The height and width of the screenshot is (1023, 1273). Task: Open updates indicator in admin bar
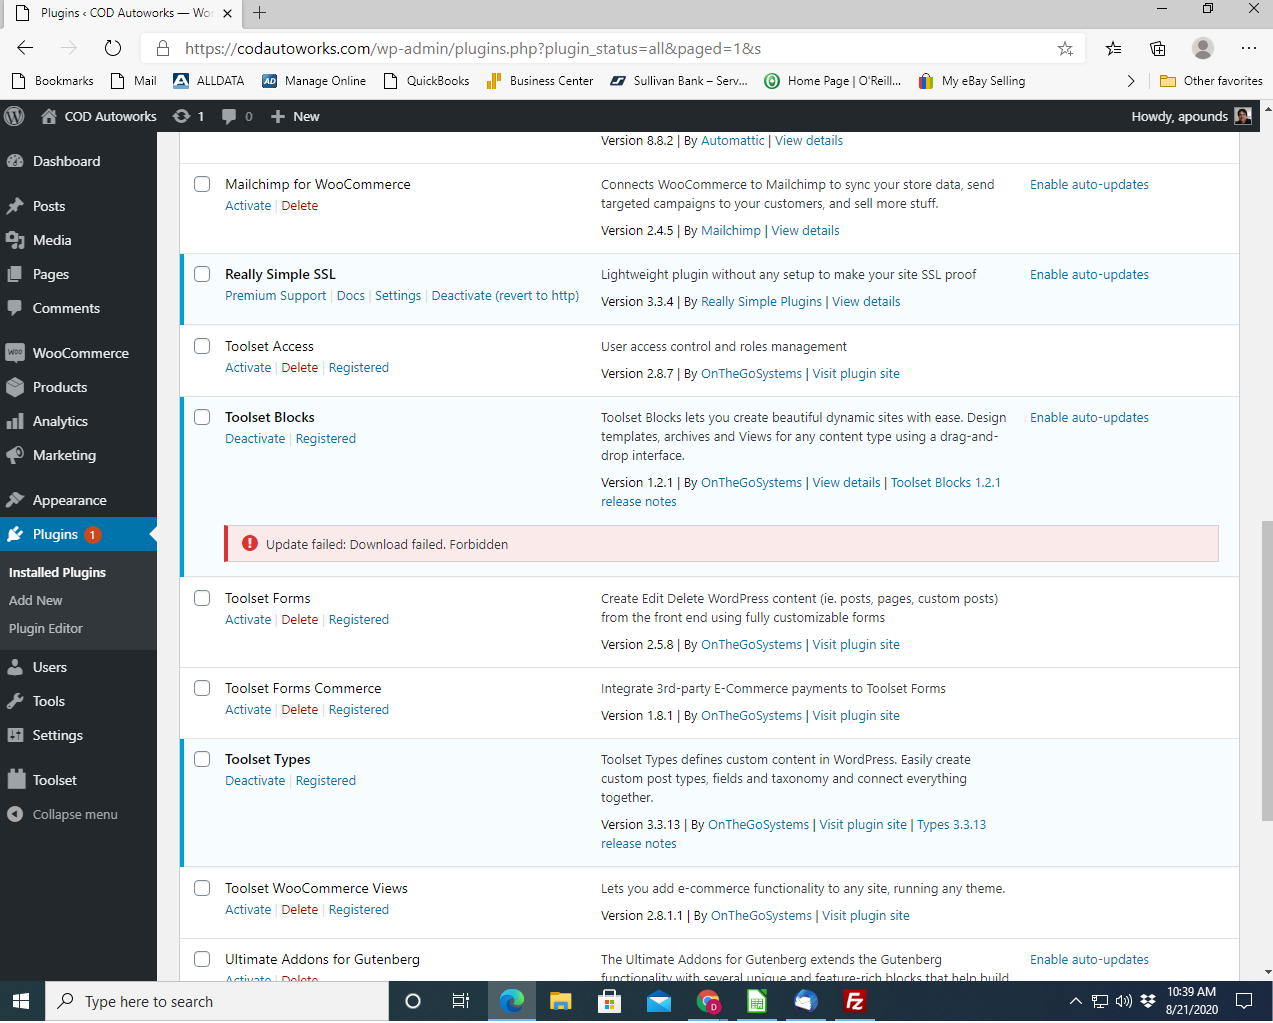(188, 116)
